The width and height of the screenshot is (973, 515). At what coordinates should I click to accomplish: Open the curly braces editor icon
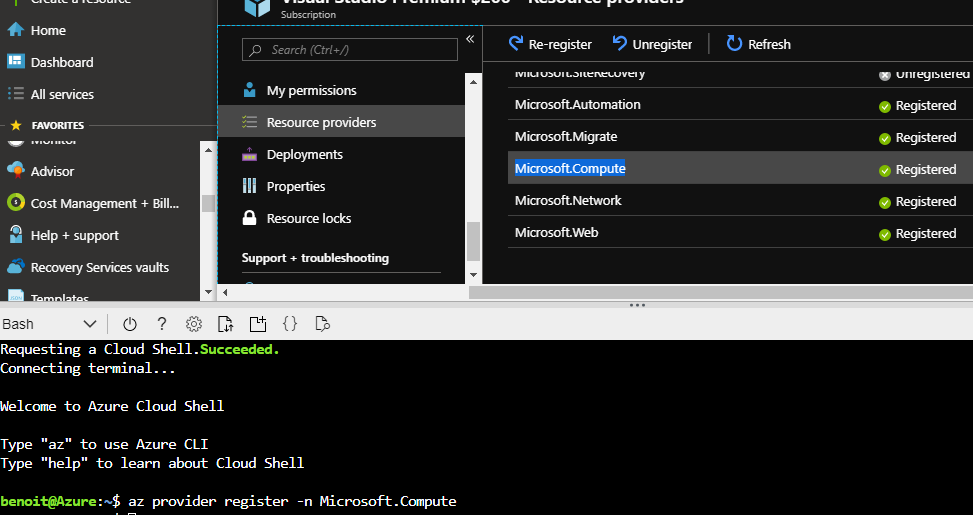point(290,324)
